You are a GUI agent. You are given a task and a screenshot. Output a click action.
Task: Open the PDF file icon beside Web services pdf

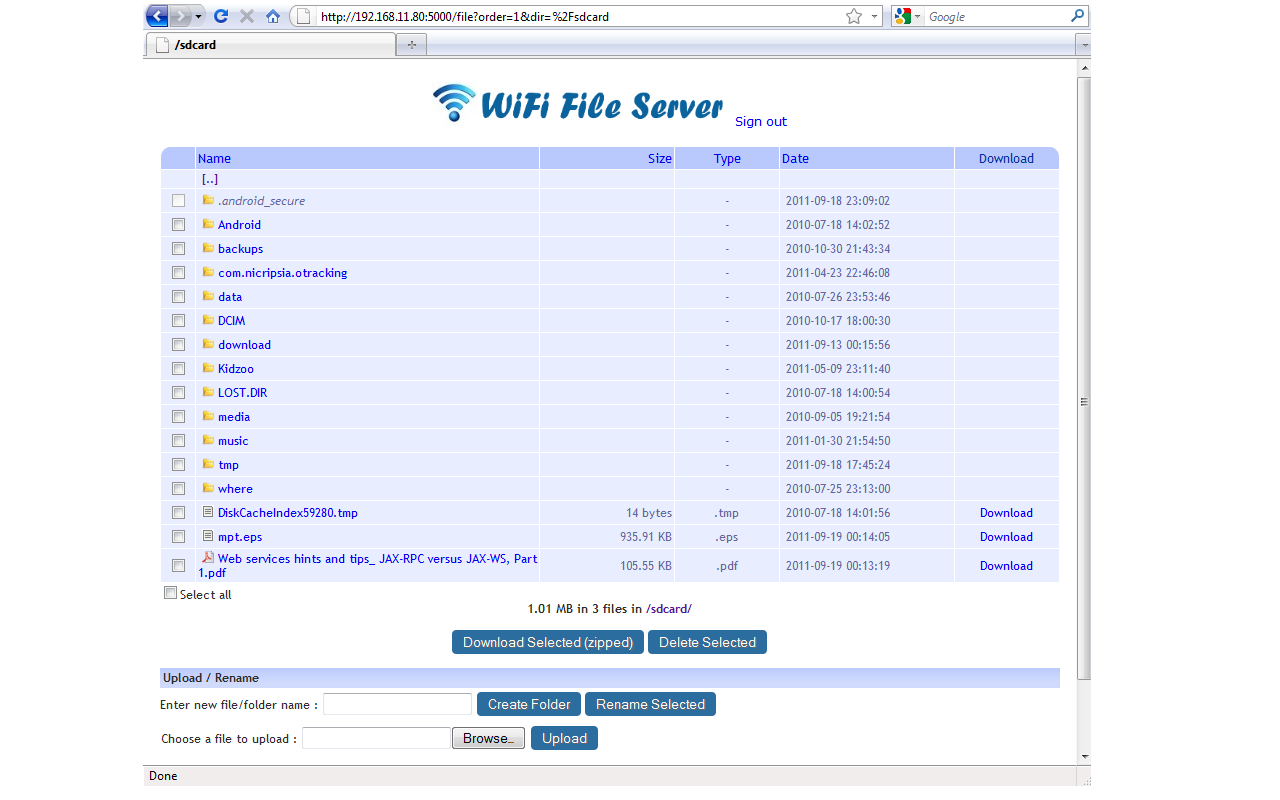[210, 558]
